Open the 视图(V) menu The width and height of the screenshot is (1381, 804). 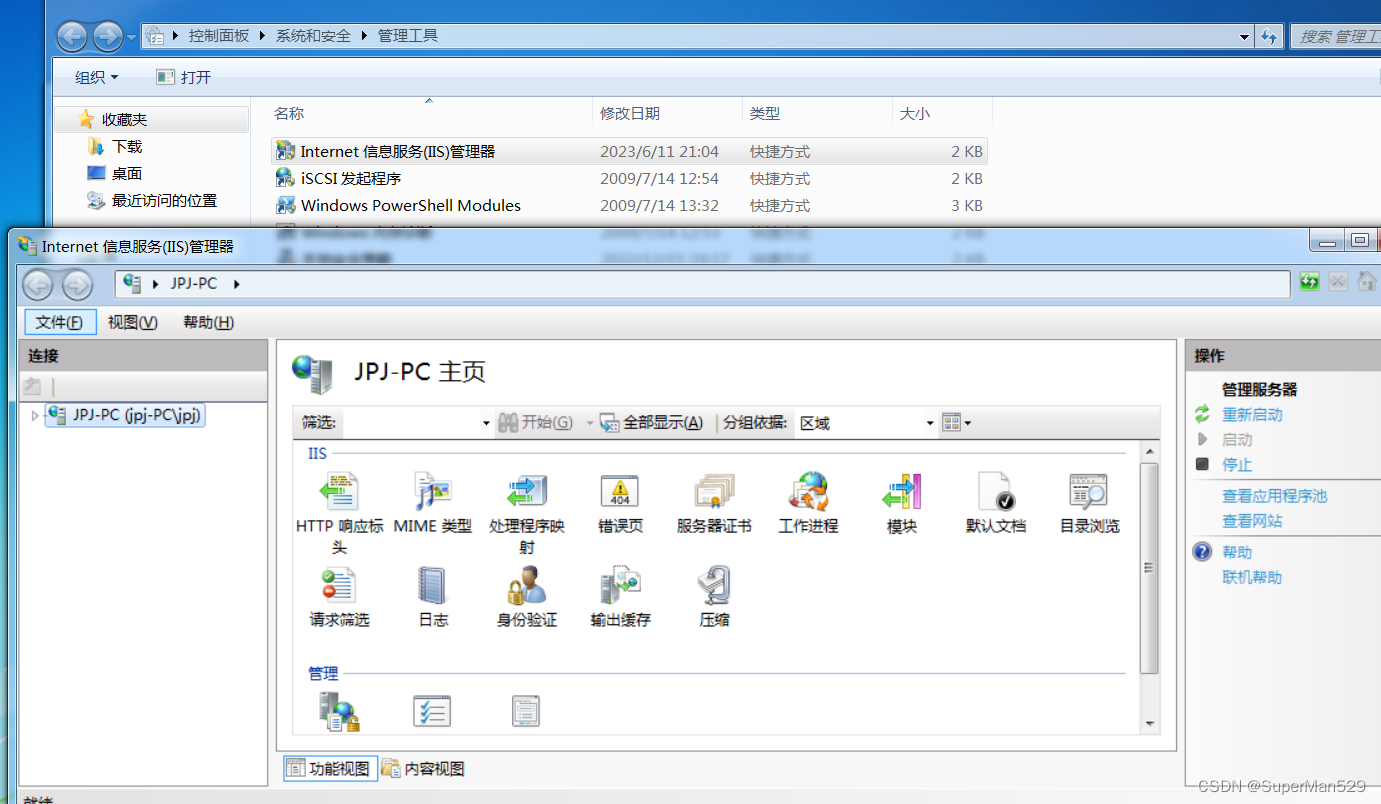133,322
